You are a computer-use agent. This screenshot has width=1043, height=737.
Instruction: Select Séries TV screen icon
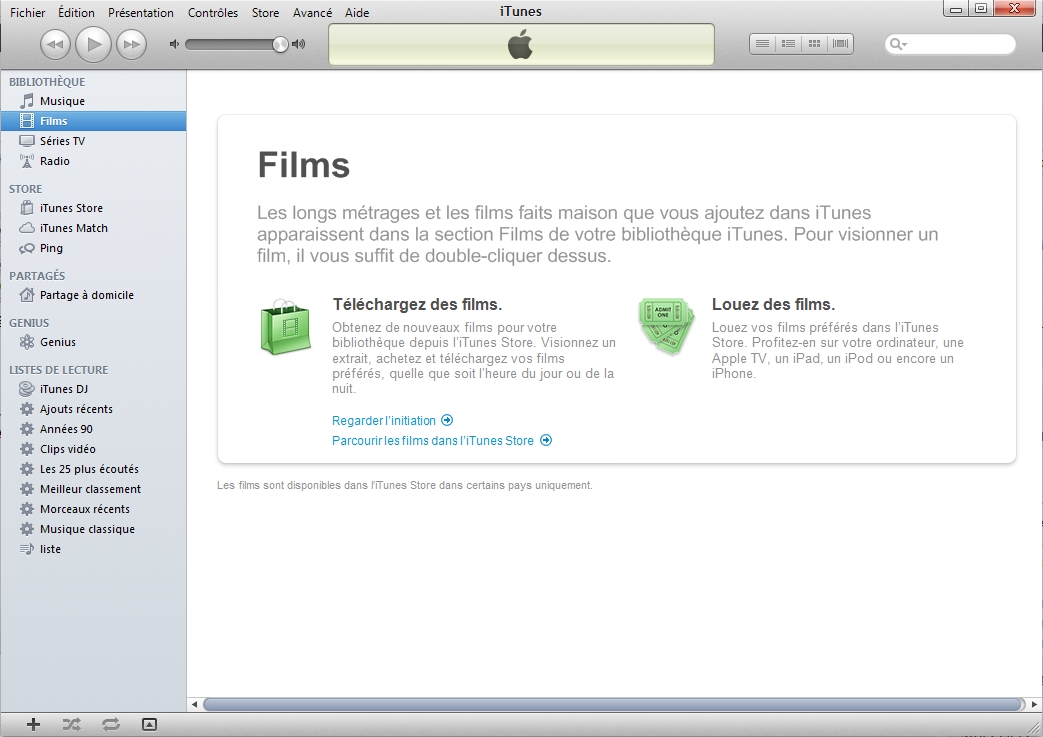(27, 141)
